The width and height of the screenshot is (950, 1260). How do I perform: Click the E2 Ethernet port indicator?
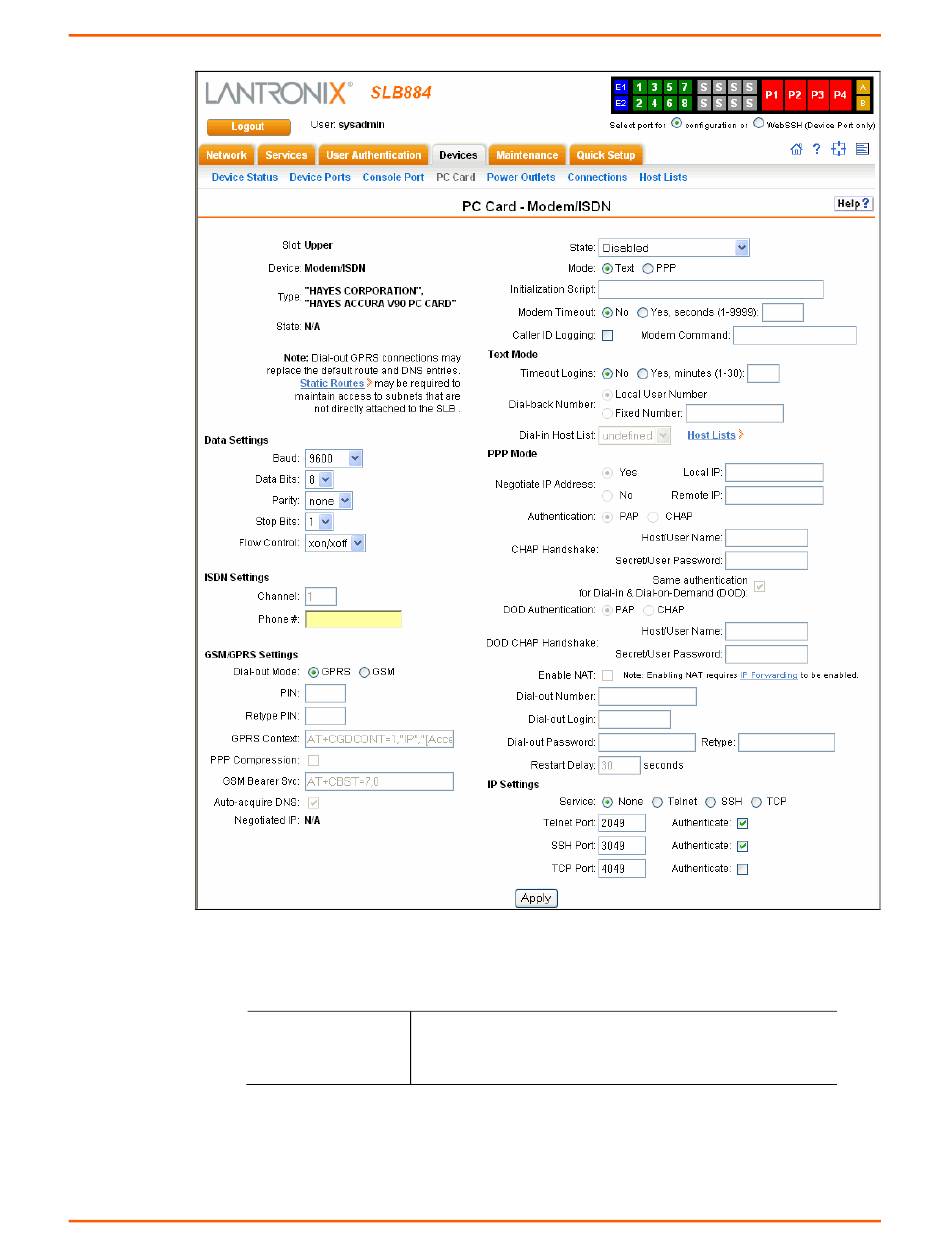coord(620,103)
